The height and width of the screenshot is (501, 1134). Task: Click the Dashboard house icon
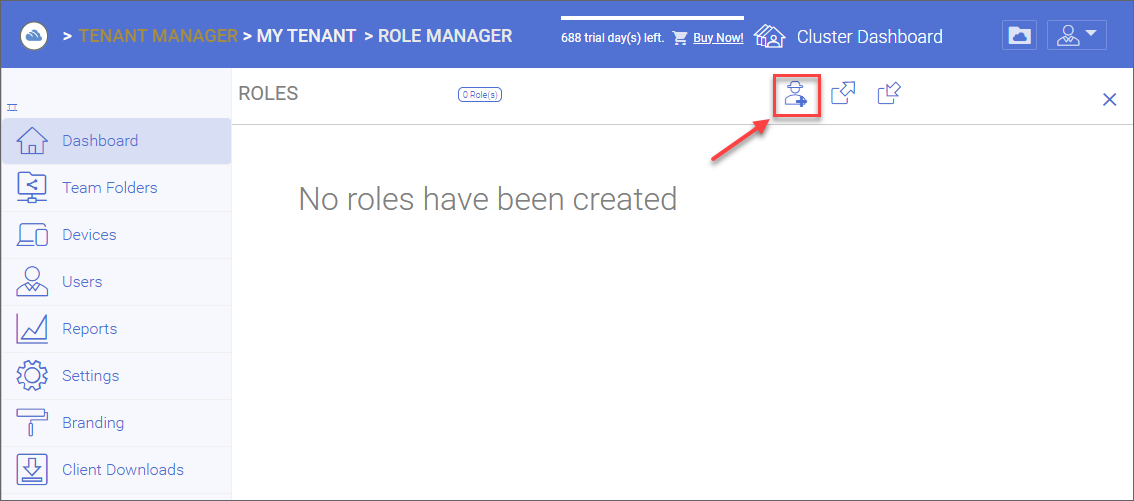pyautogui.click(x=32, y=140)
